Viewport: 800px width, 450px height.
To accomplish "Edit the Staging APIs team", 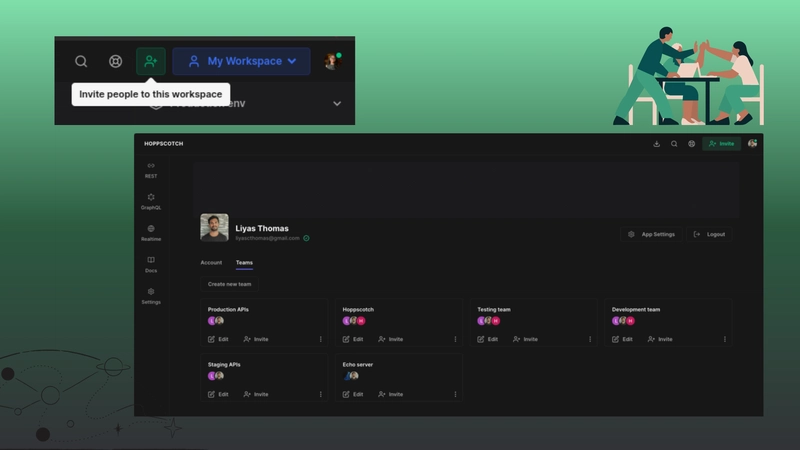I will pyautogui.click(x=218, y=394).
